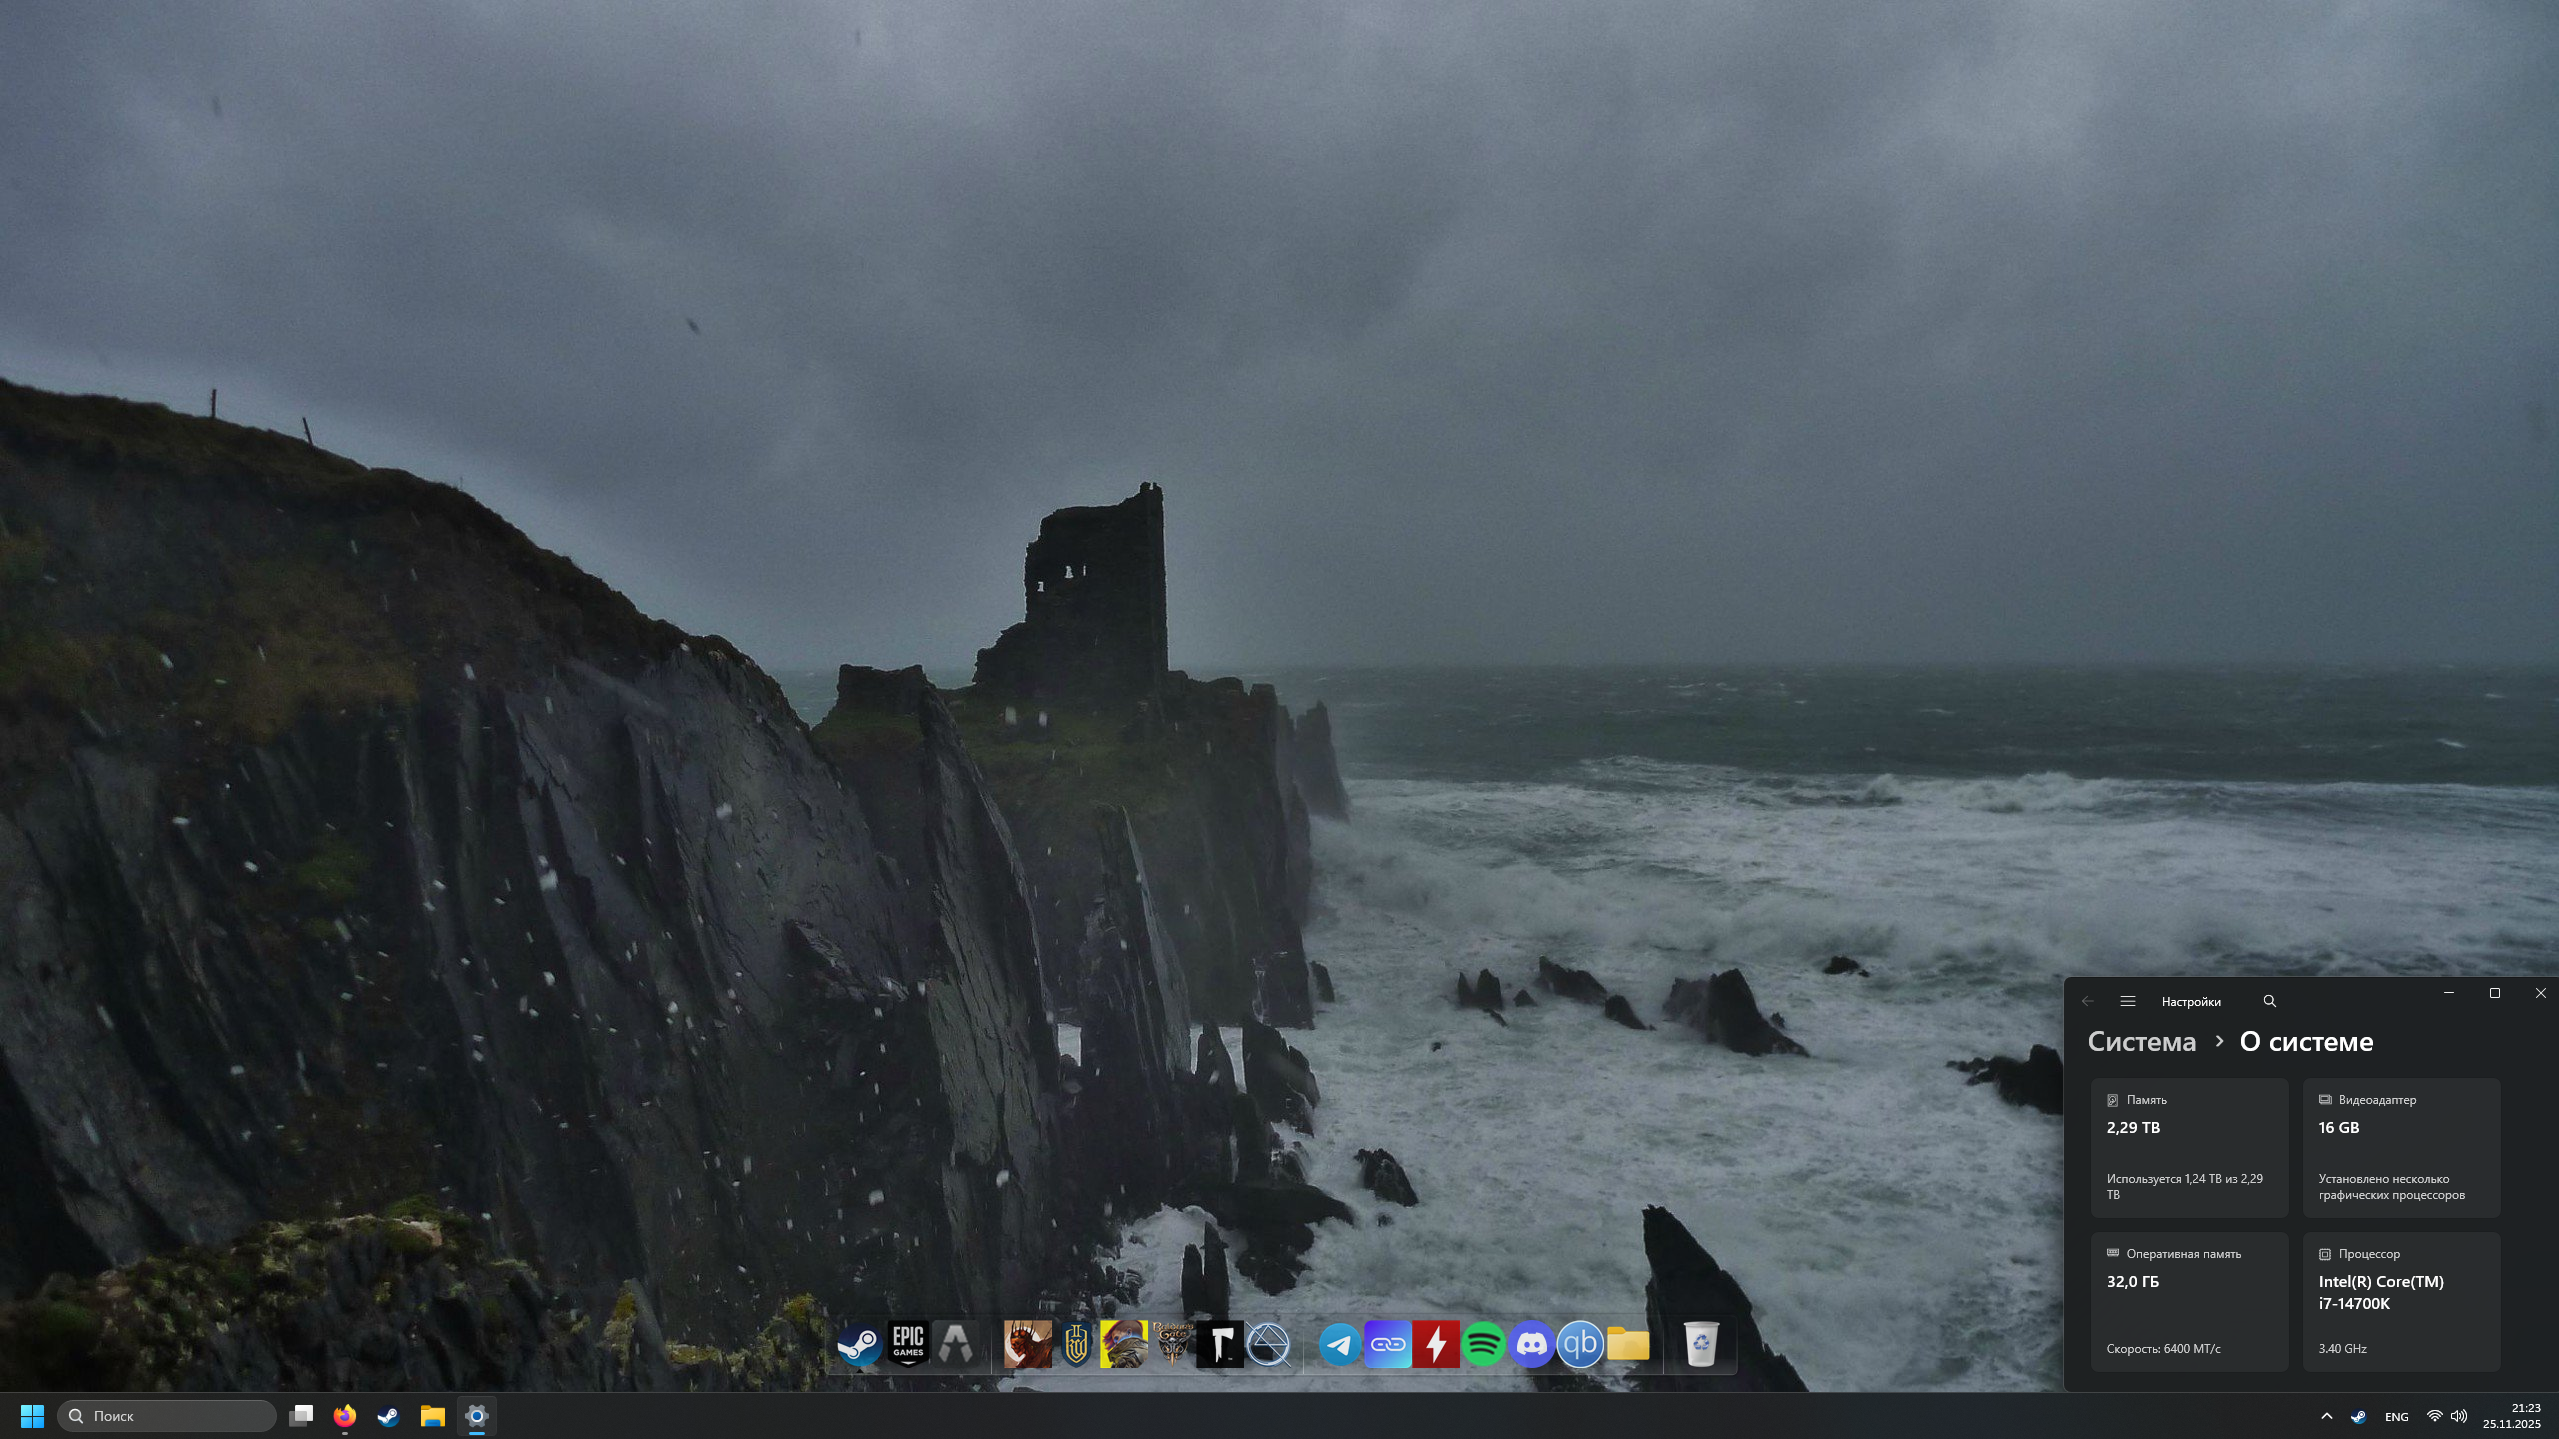Click the search icon in Settings header

[2269, 1001]
